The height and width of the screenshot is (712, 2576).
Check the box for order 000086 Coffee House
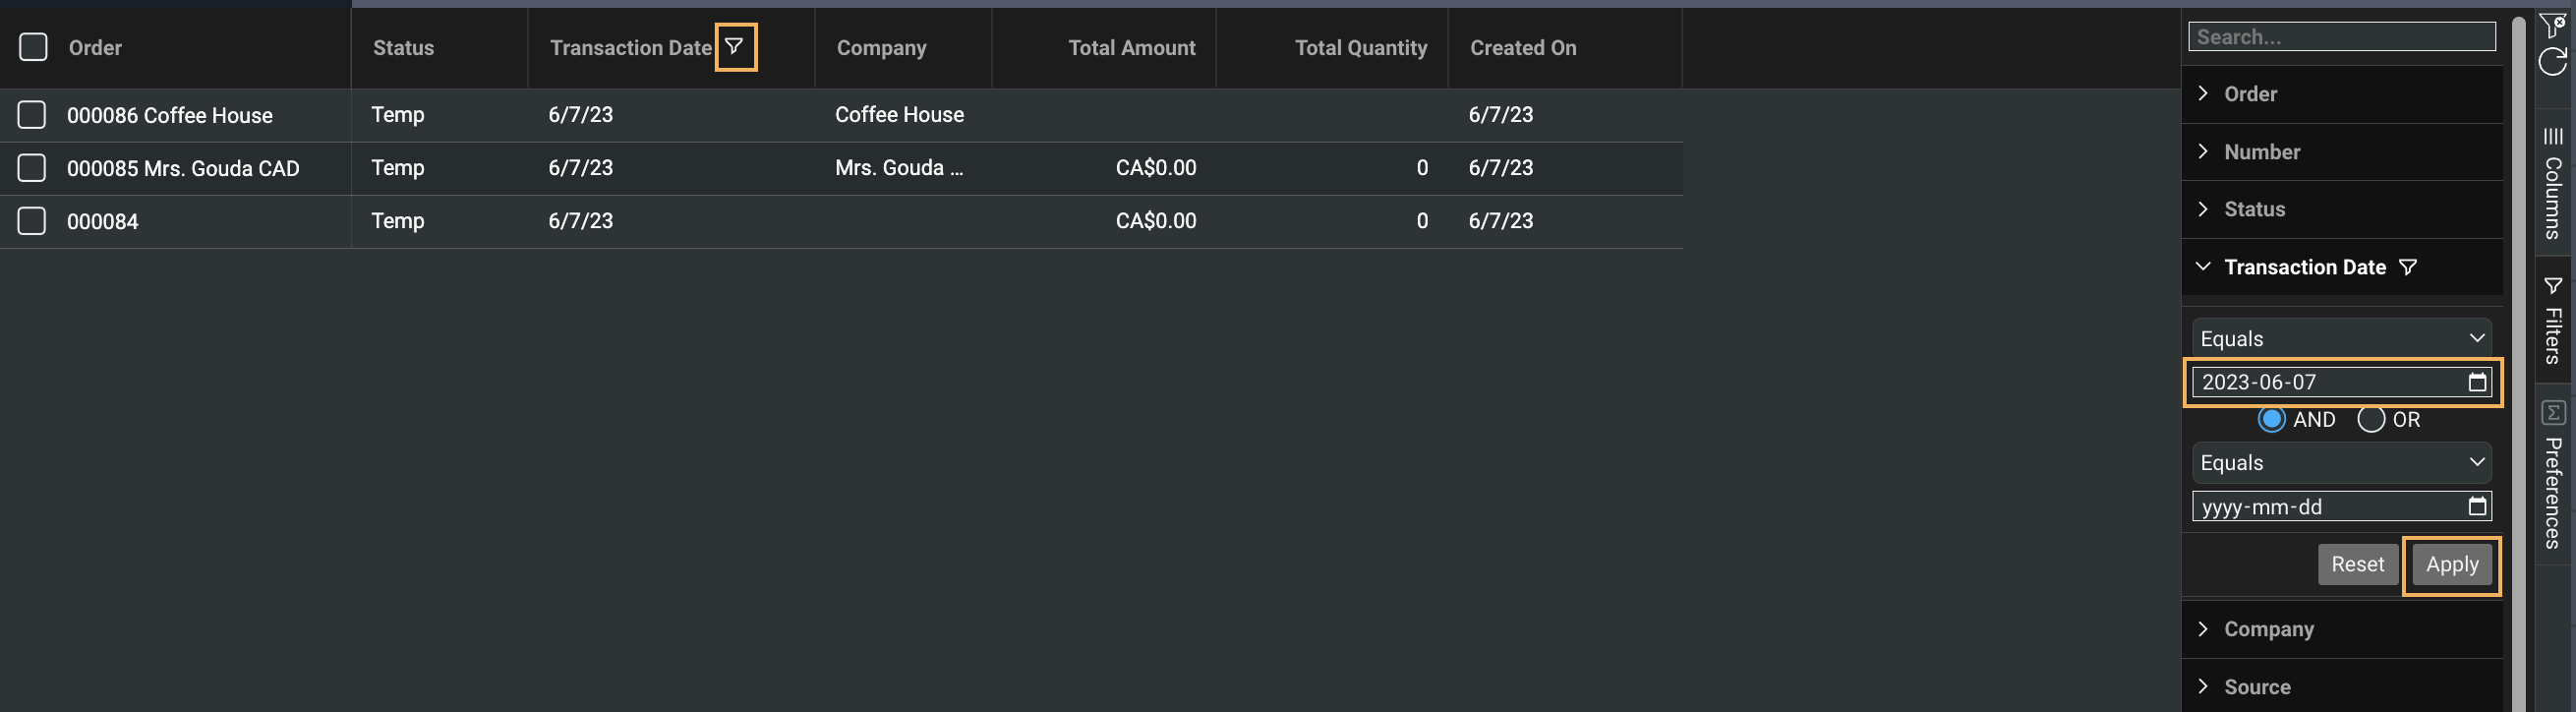pos(32,115)
